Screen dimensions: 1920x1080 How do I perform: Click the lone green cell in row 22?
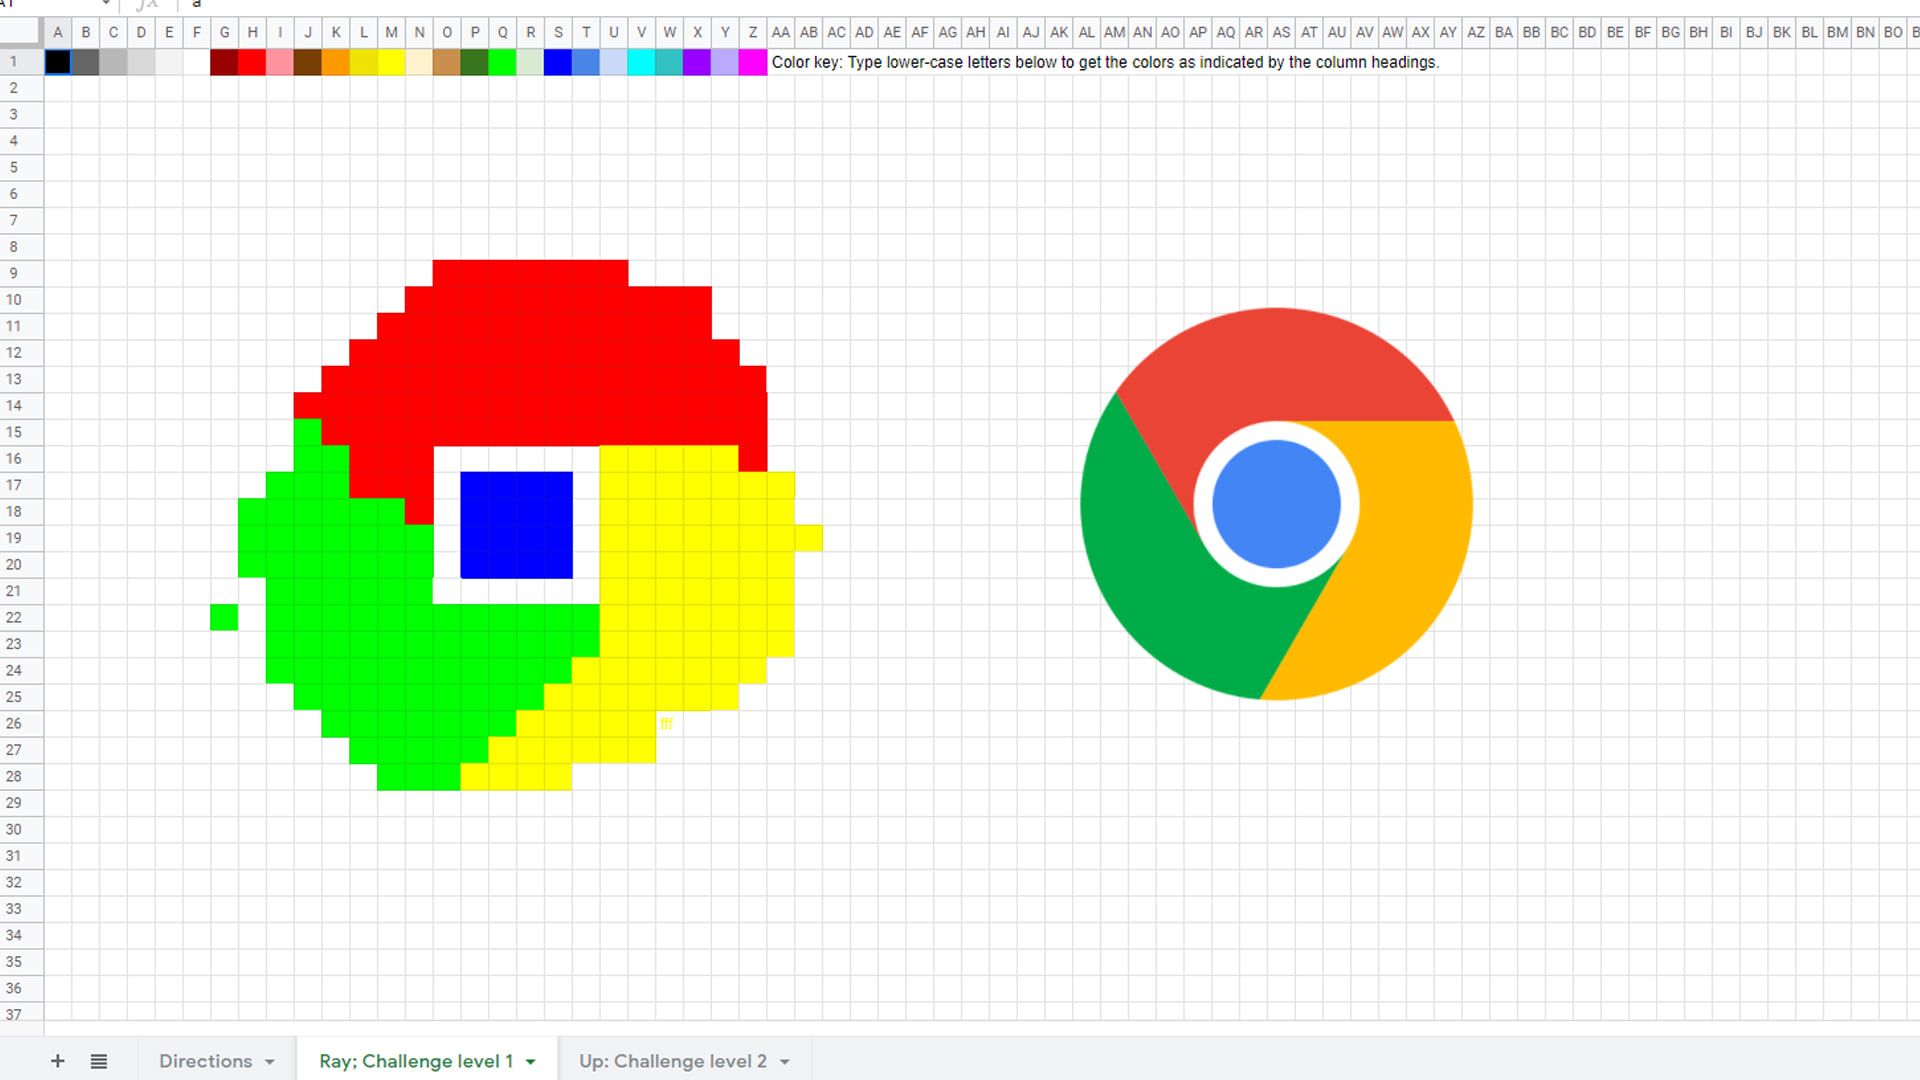click(224, 617)
